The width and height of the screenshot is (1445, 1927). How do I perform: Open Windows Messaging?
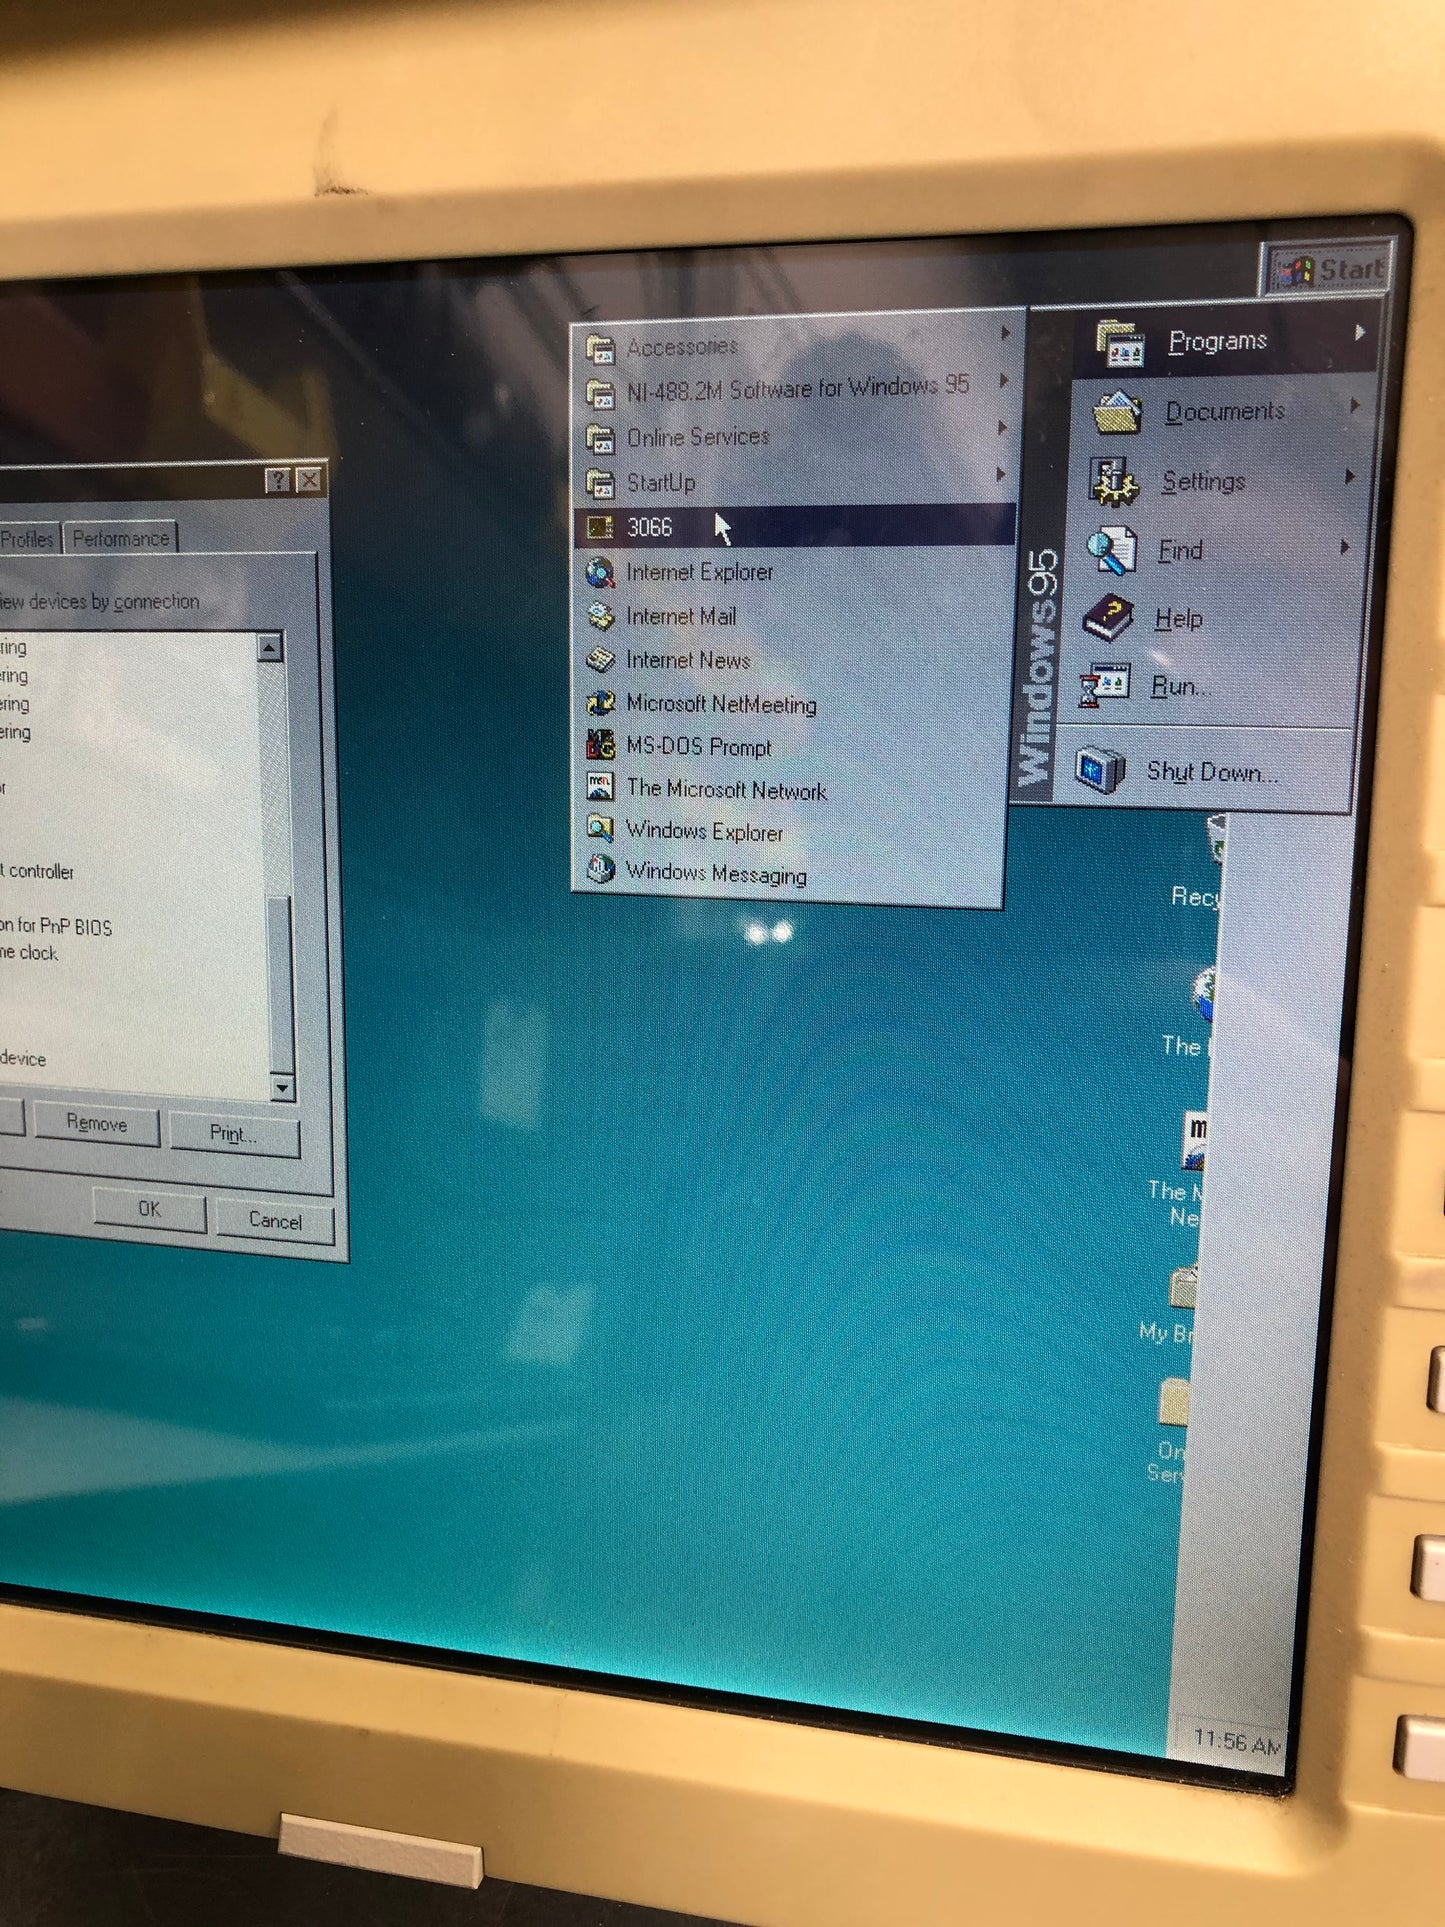pyautogui.click(x=715, y=873)
